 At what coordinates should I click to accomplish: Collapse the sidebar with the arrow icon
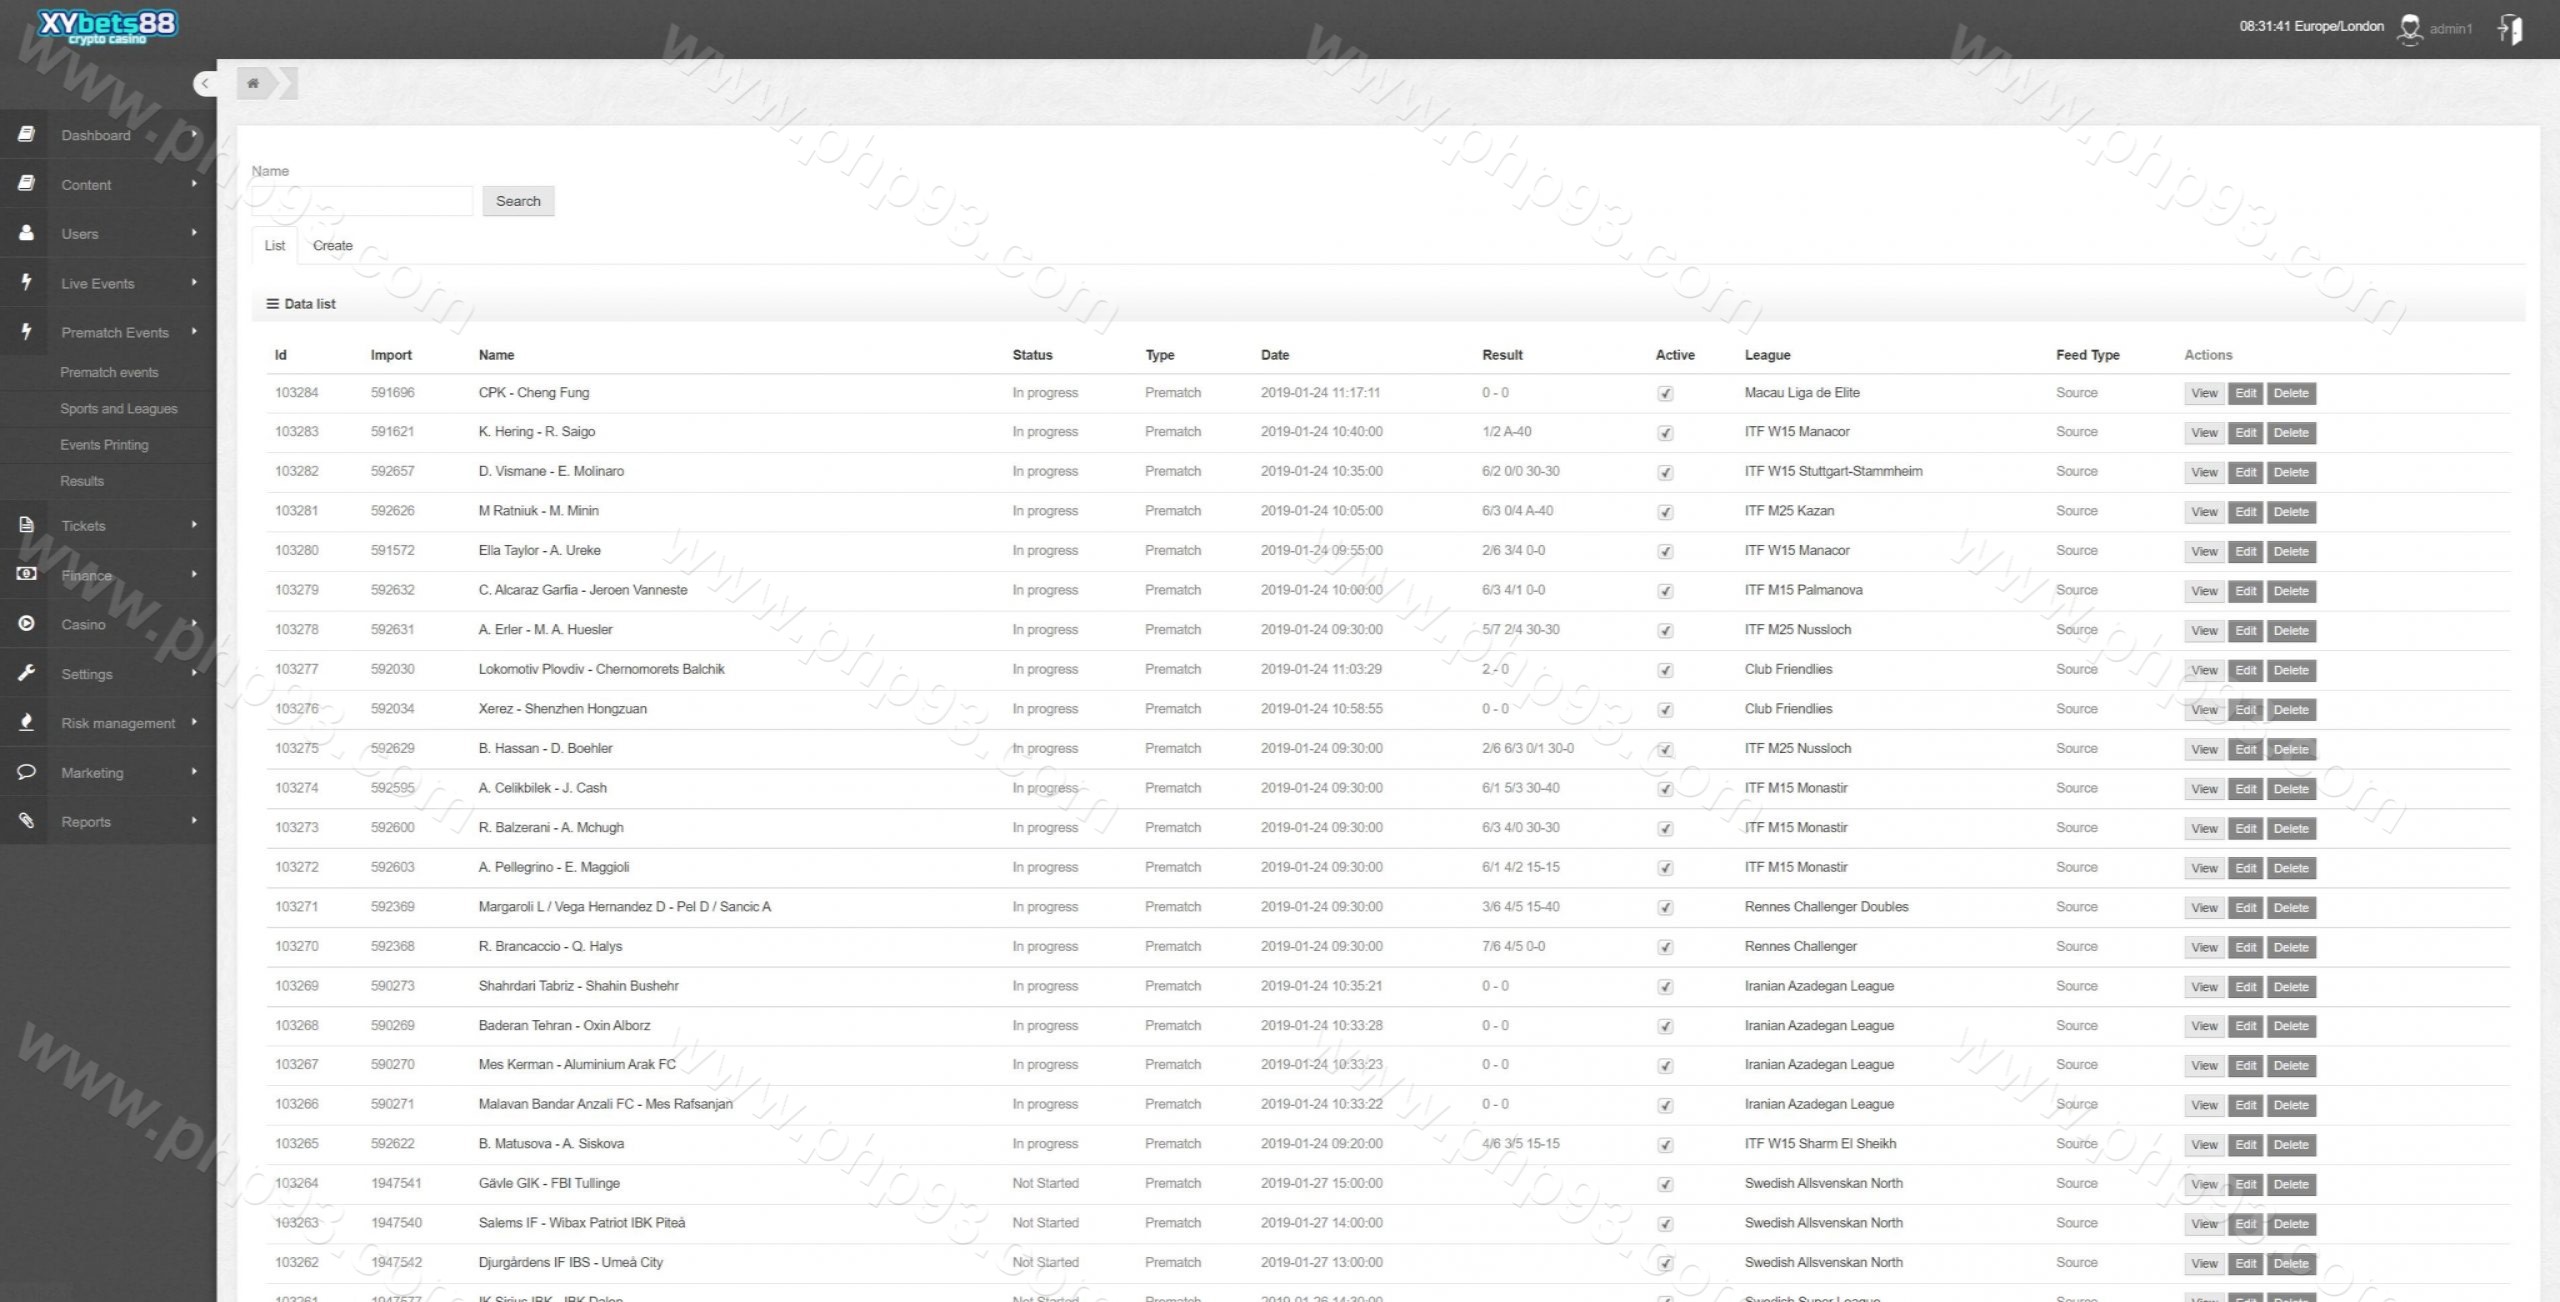(204, 83)
